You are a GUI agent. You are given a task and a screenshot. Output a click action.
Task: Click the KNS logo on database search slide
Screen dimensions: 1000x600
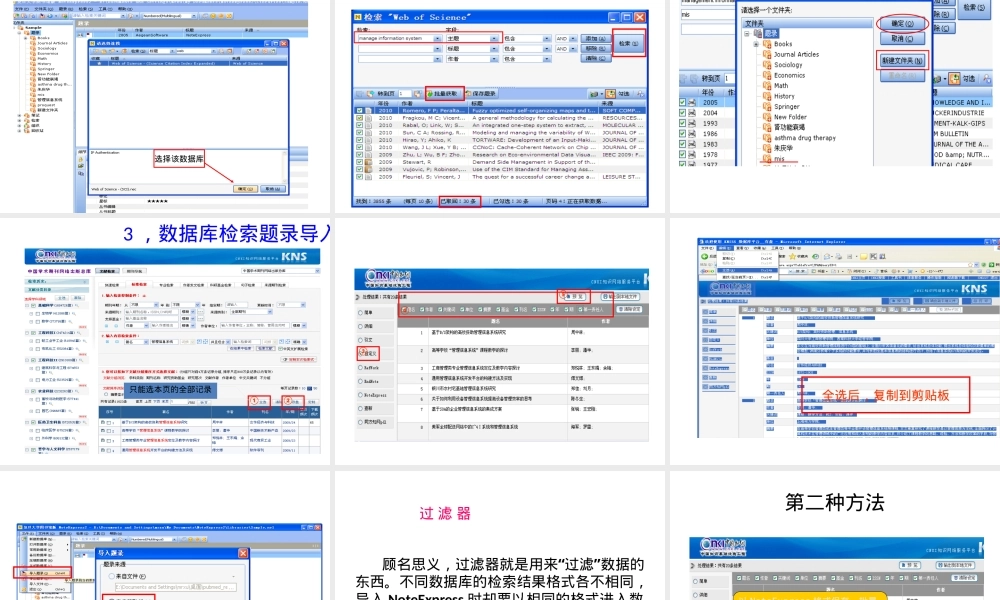click(294, 256)
